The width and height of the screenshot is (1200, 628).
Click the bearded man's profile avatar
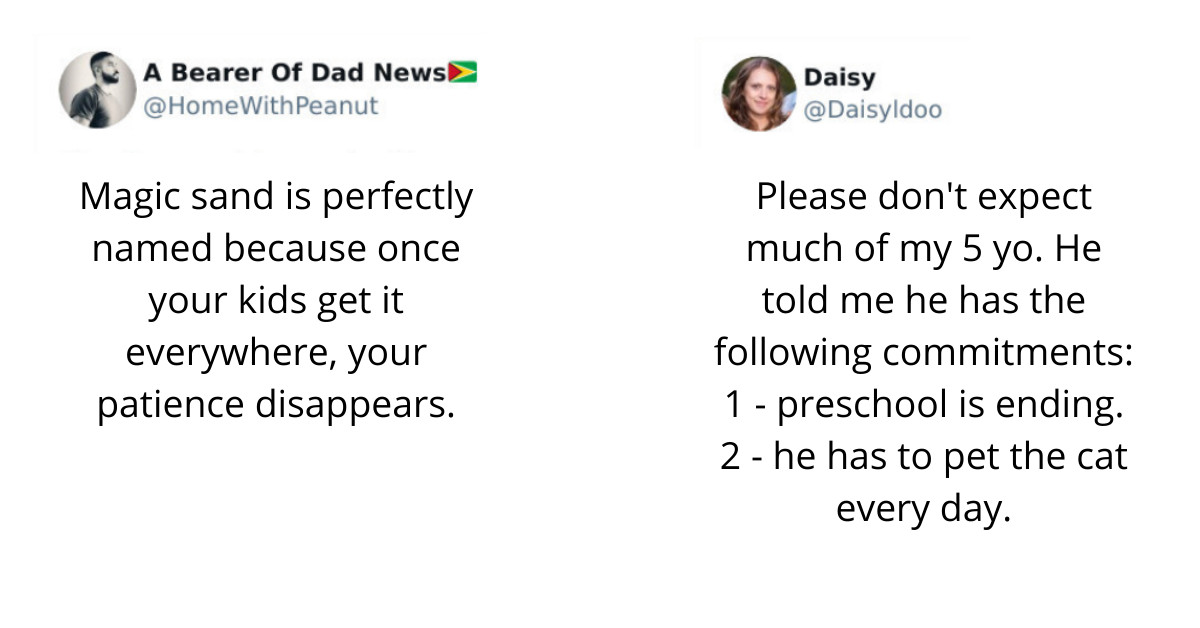tap(97, 90)
